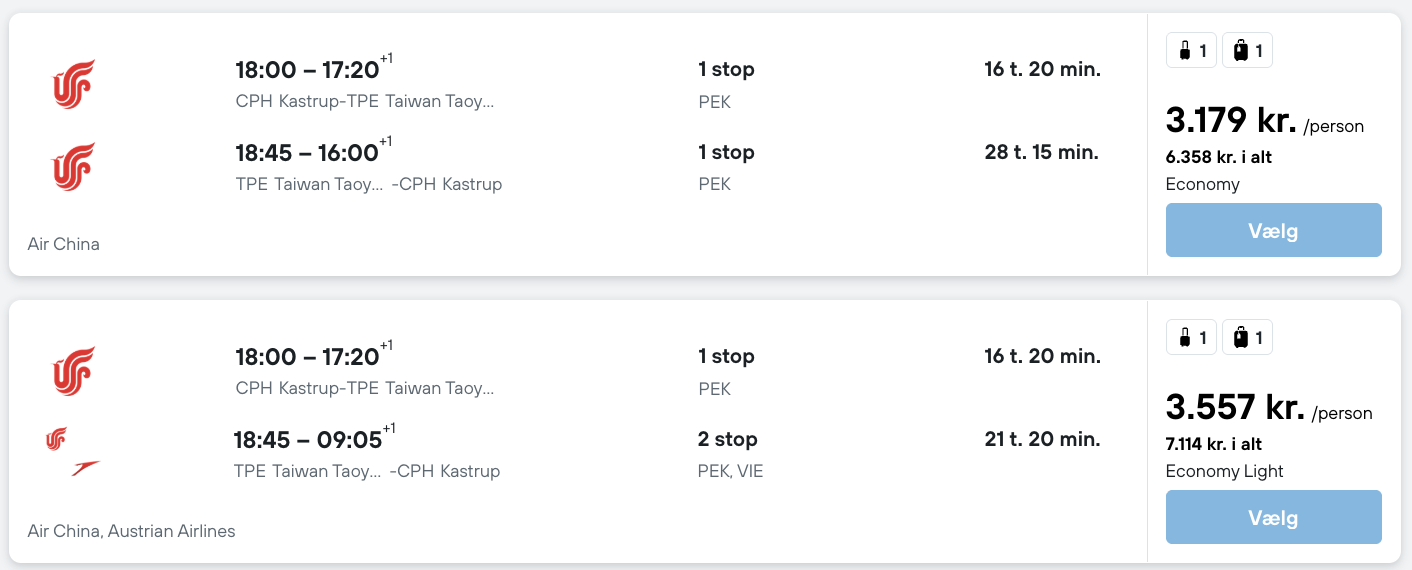
Task: Click Austrian Airlines logo on second card
Action: coord(86,467)
